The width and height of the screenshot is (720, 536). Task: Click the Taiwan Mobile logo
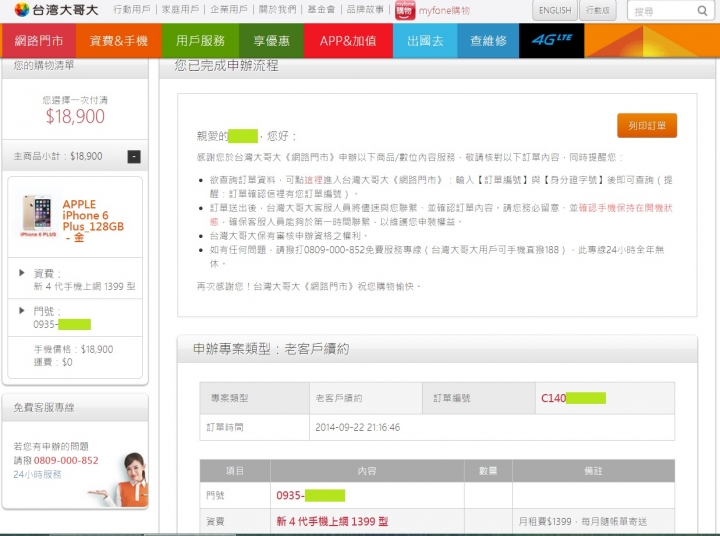pyautogui.click(x=56, y=10)
